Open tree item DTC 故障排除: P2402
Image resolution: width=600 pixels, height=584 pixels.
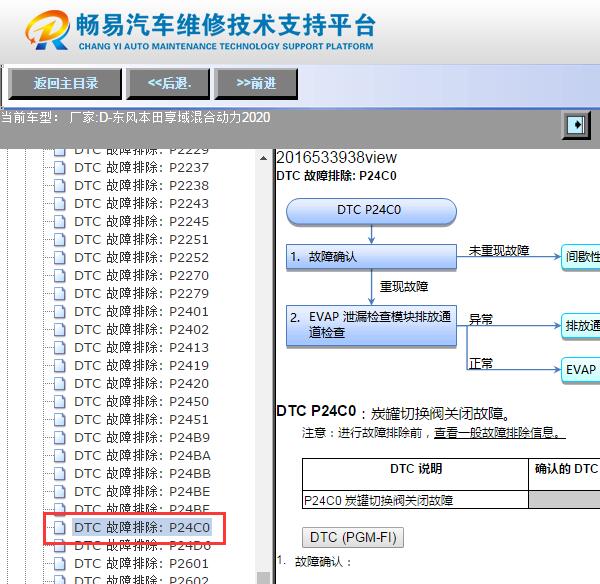pyautogui.click(x=142, y=330)
